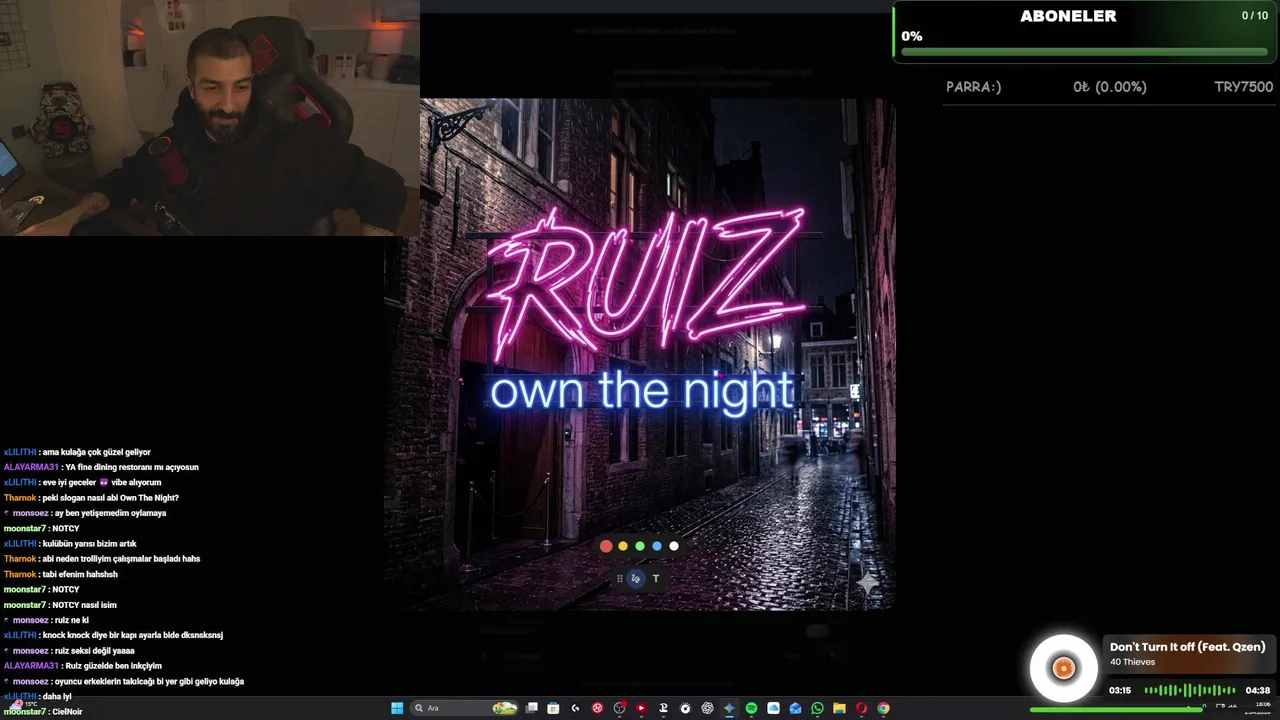Image resolution: width=1280 pixels, height=720 pixels.
Task: Click the 0 / 10 subscriber count
Action: tap(1254, 16)
